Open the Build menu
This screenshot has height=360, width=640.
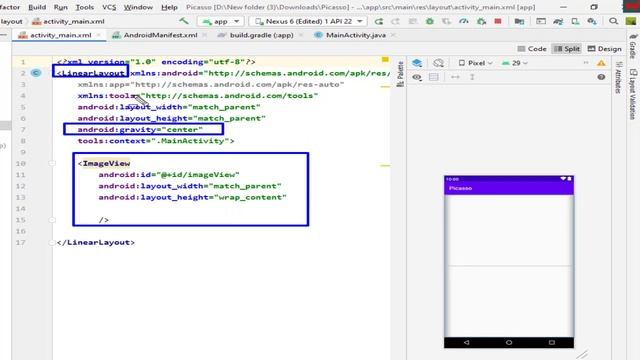pyautogui.click(x=37, y=7)
